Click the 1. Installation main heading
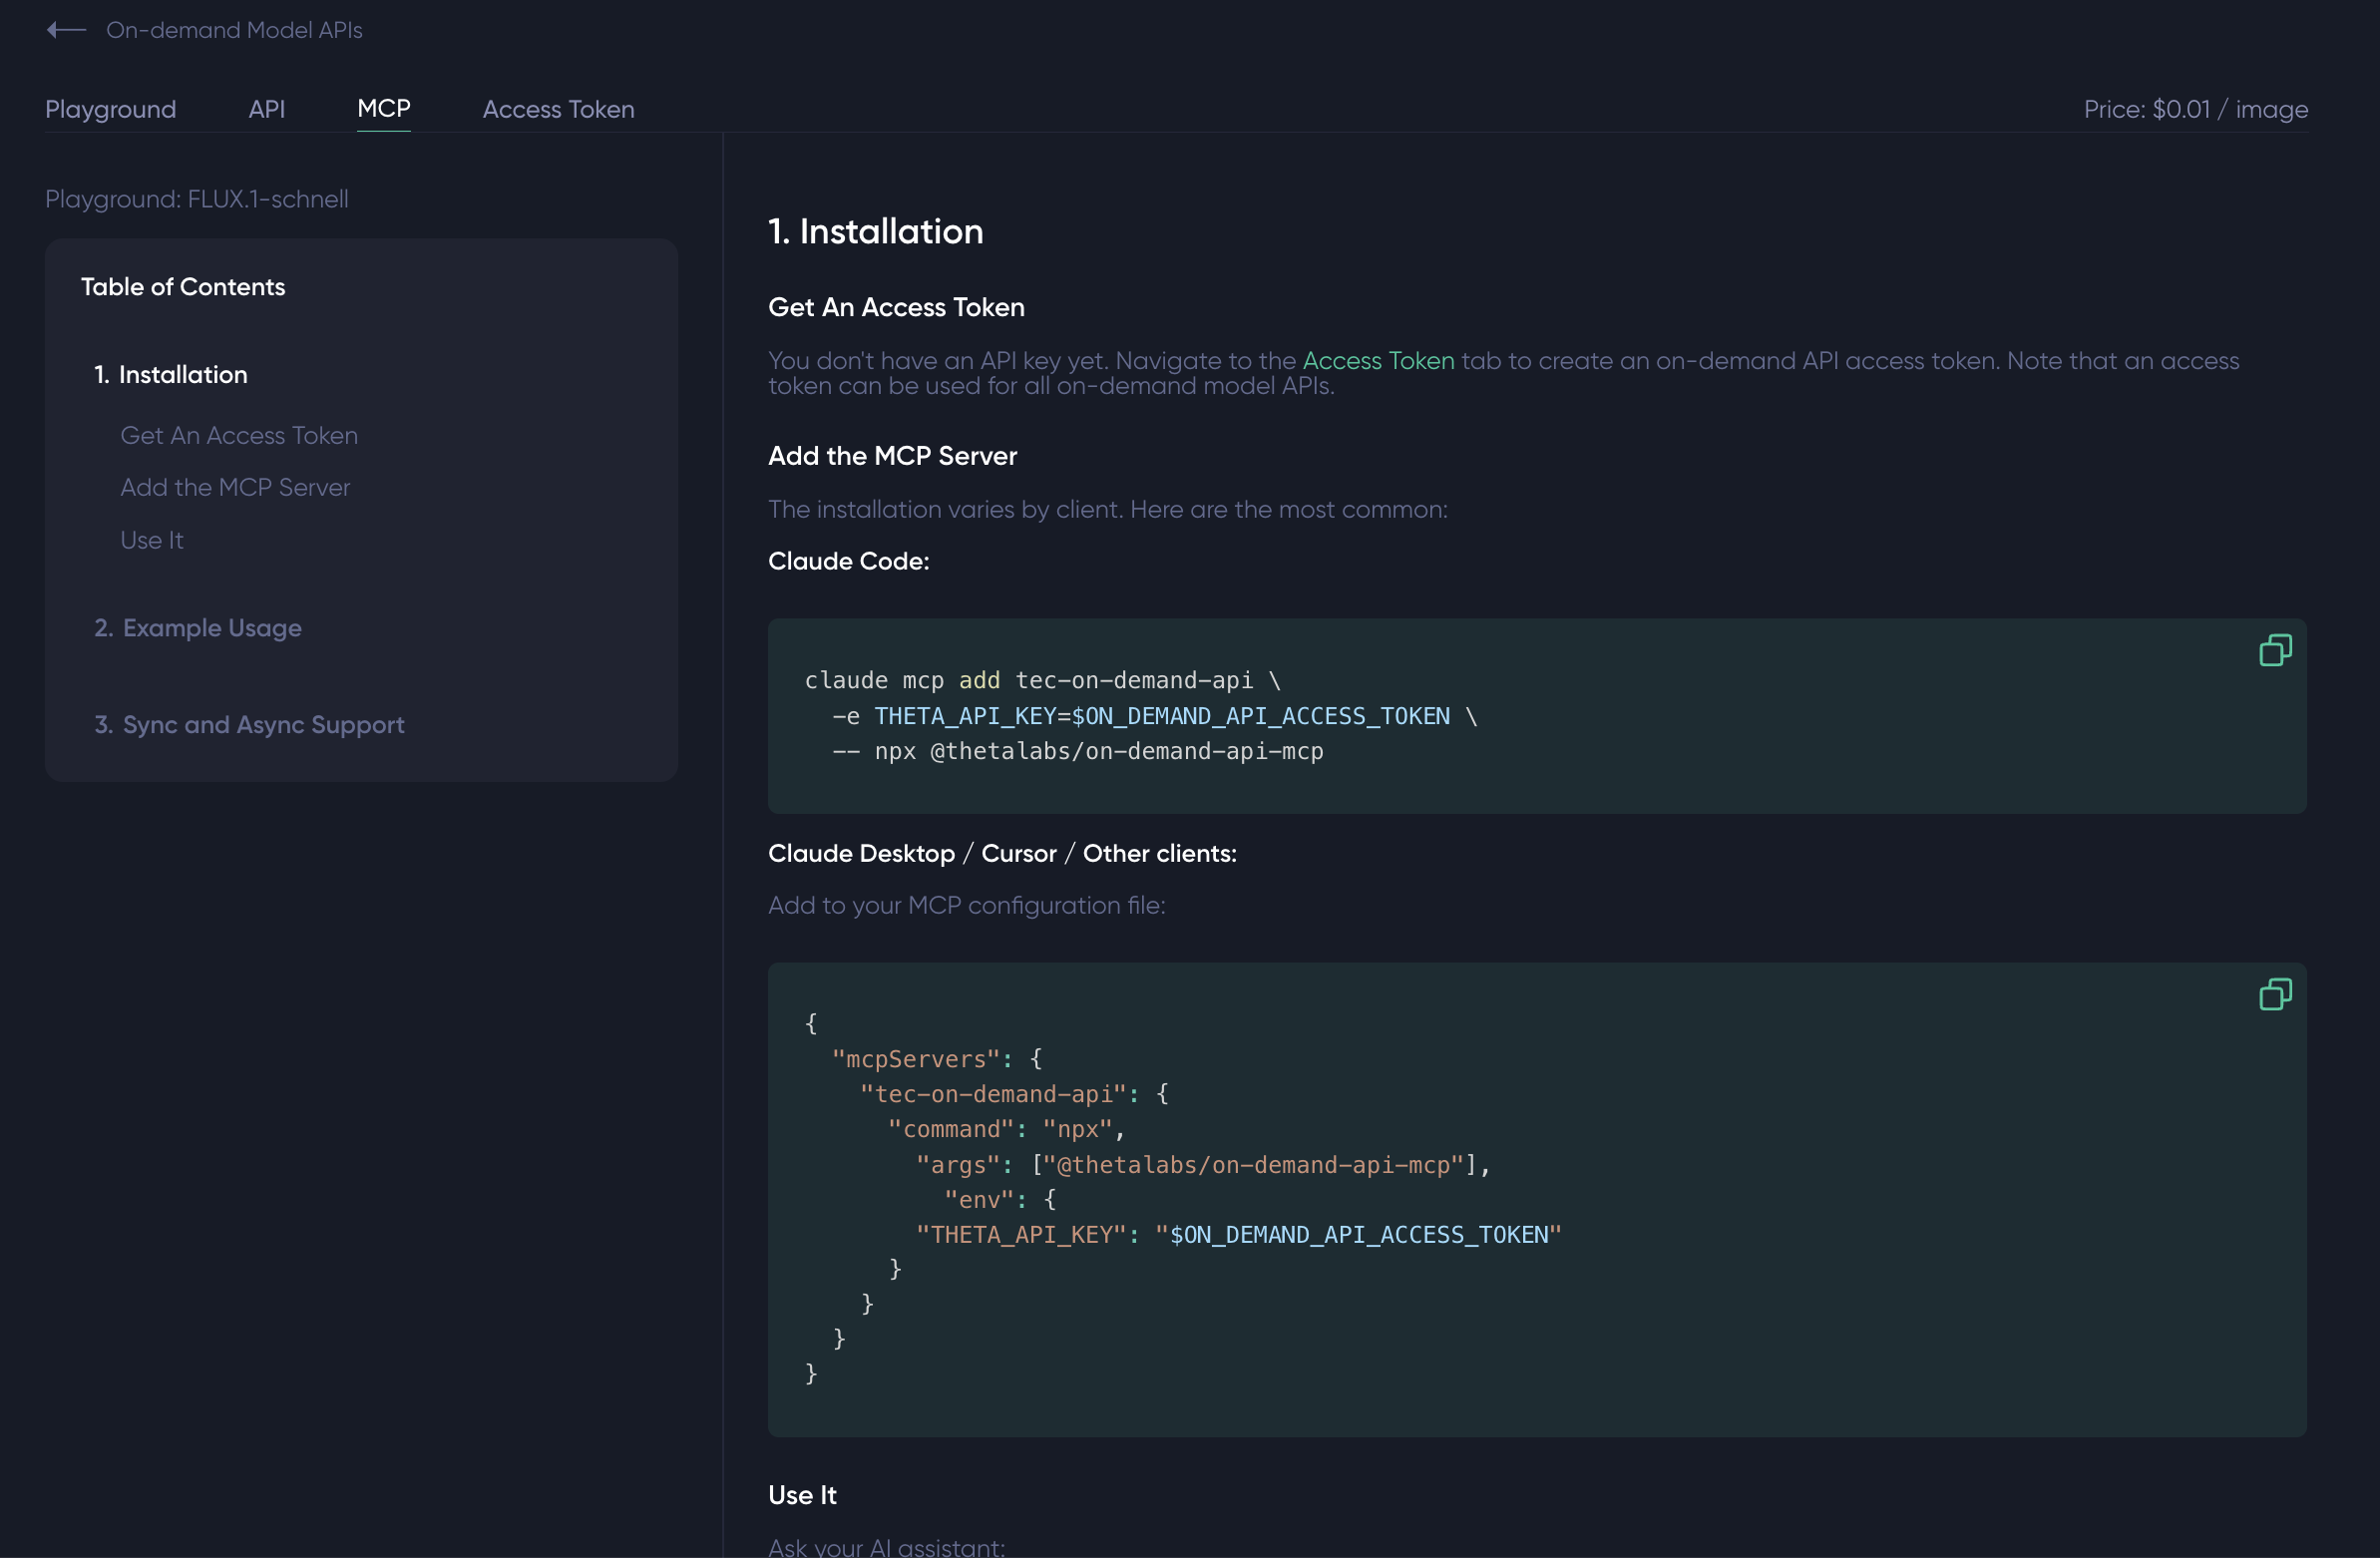Viewport: 2380px width, 1558px height. [875, 232]
